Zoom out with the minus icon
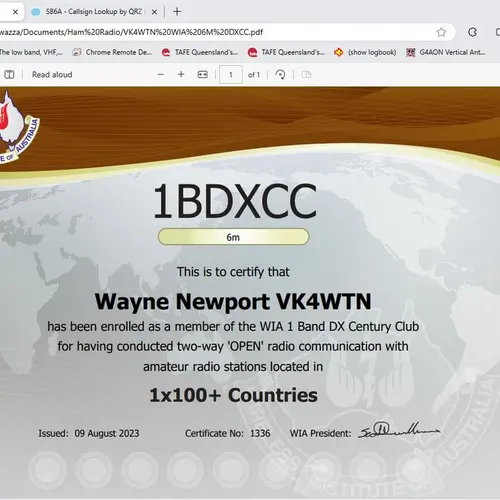The height and width of the screenshot is (500, 500). point(161,75)
